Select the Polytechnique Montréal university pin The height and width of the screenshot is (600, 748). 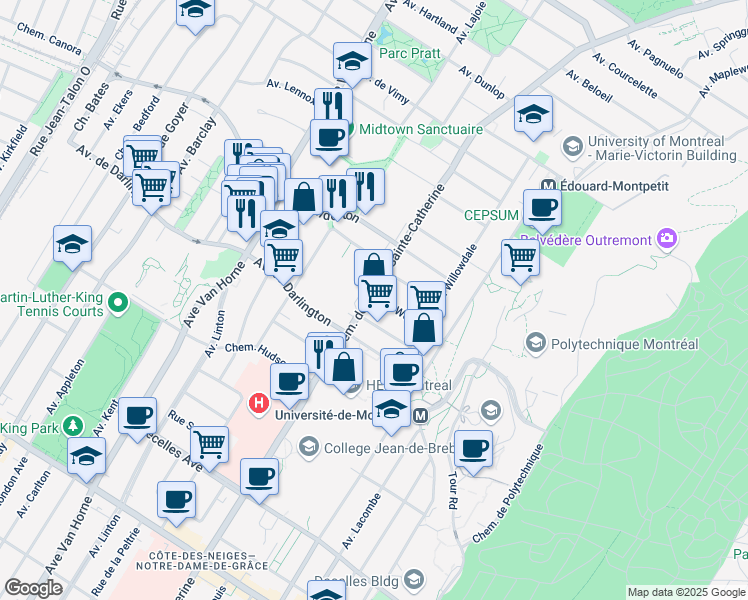(536, 343)
